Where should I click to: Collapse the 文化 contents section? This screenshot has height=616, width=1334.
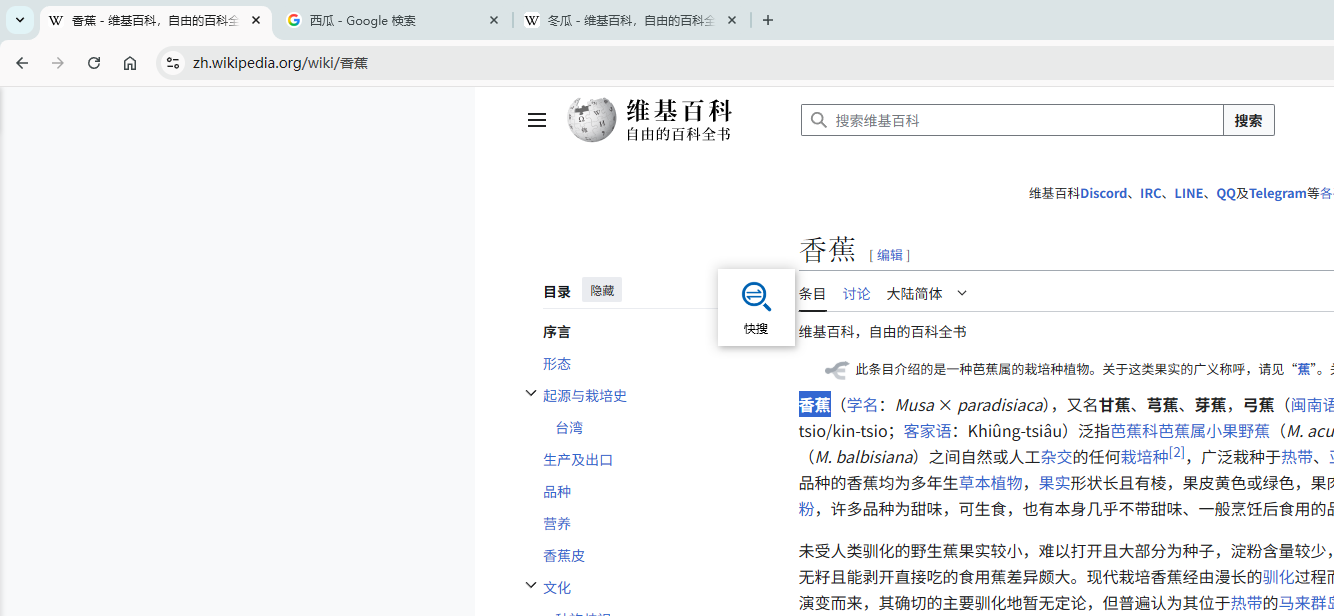coord(531,586)
